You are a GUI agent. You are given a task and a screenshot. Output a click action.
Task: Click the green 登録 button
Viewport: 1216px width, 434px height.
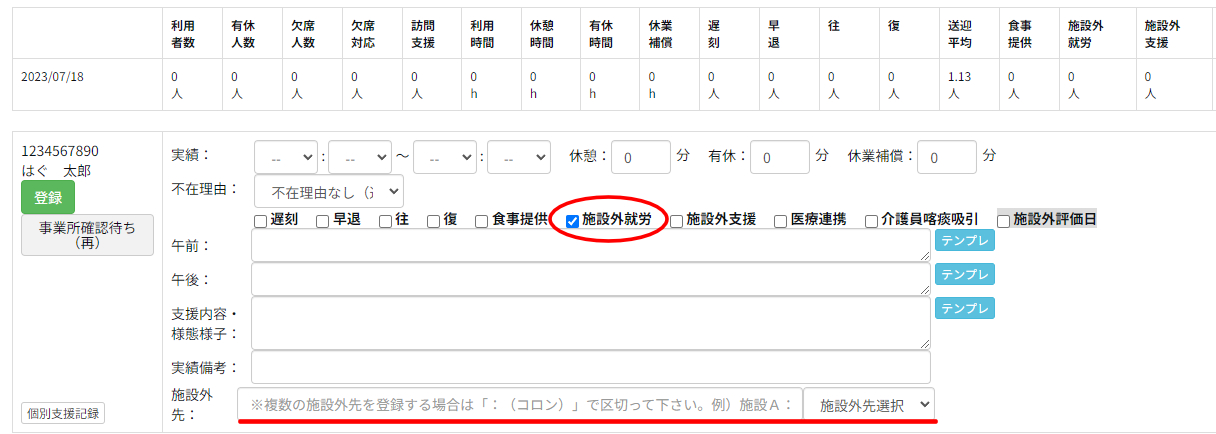pos(48,197)
